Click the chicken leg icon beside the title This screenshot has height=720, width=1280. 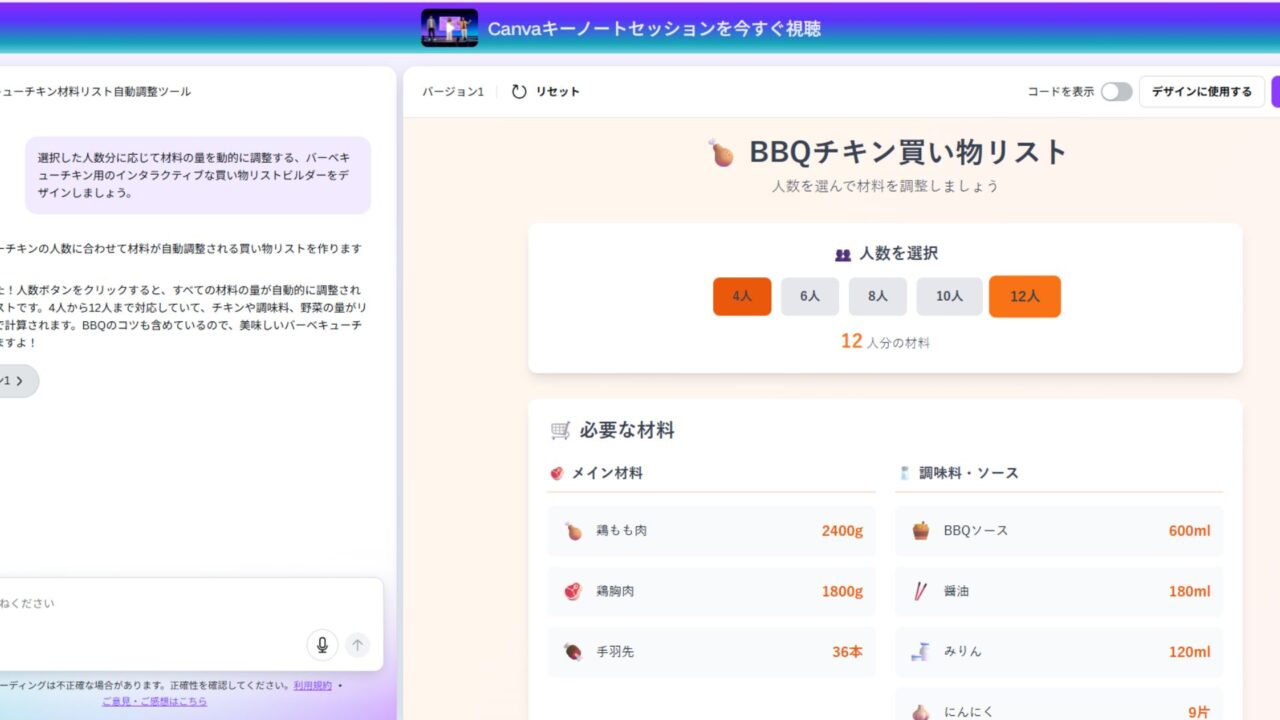[x=720, y=153]
